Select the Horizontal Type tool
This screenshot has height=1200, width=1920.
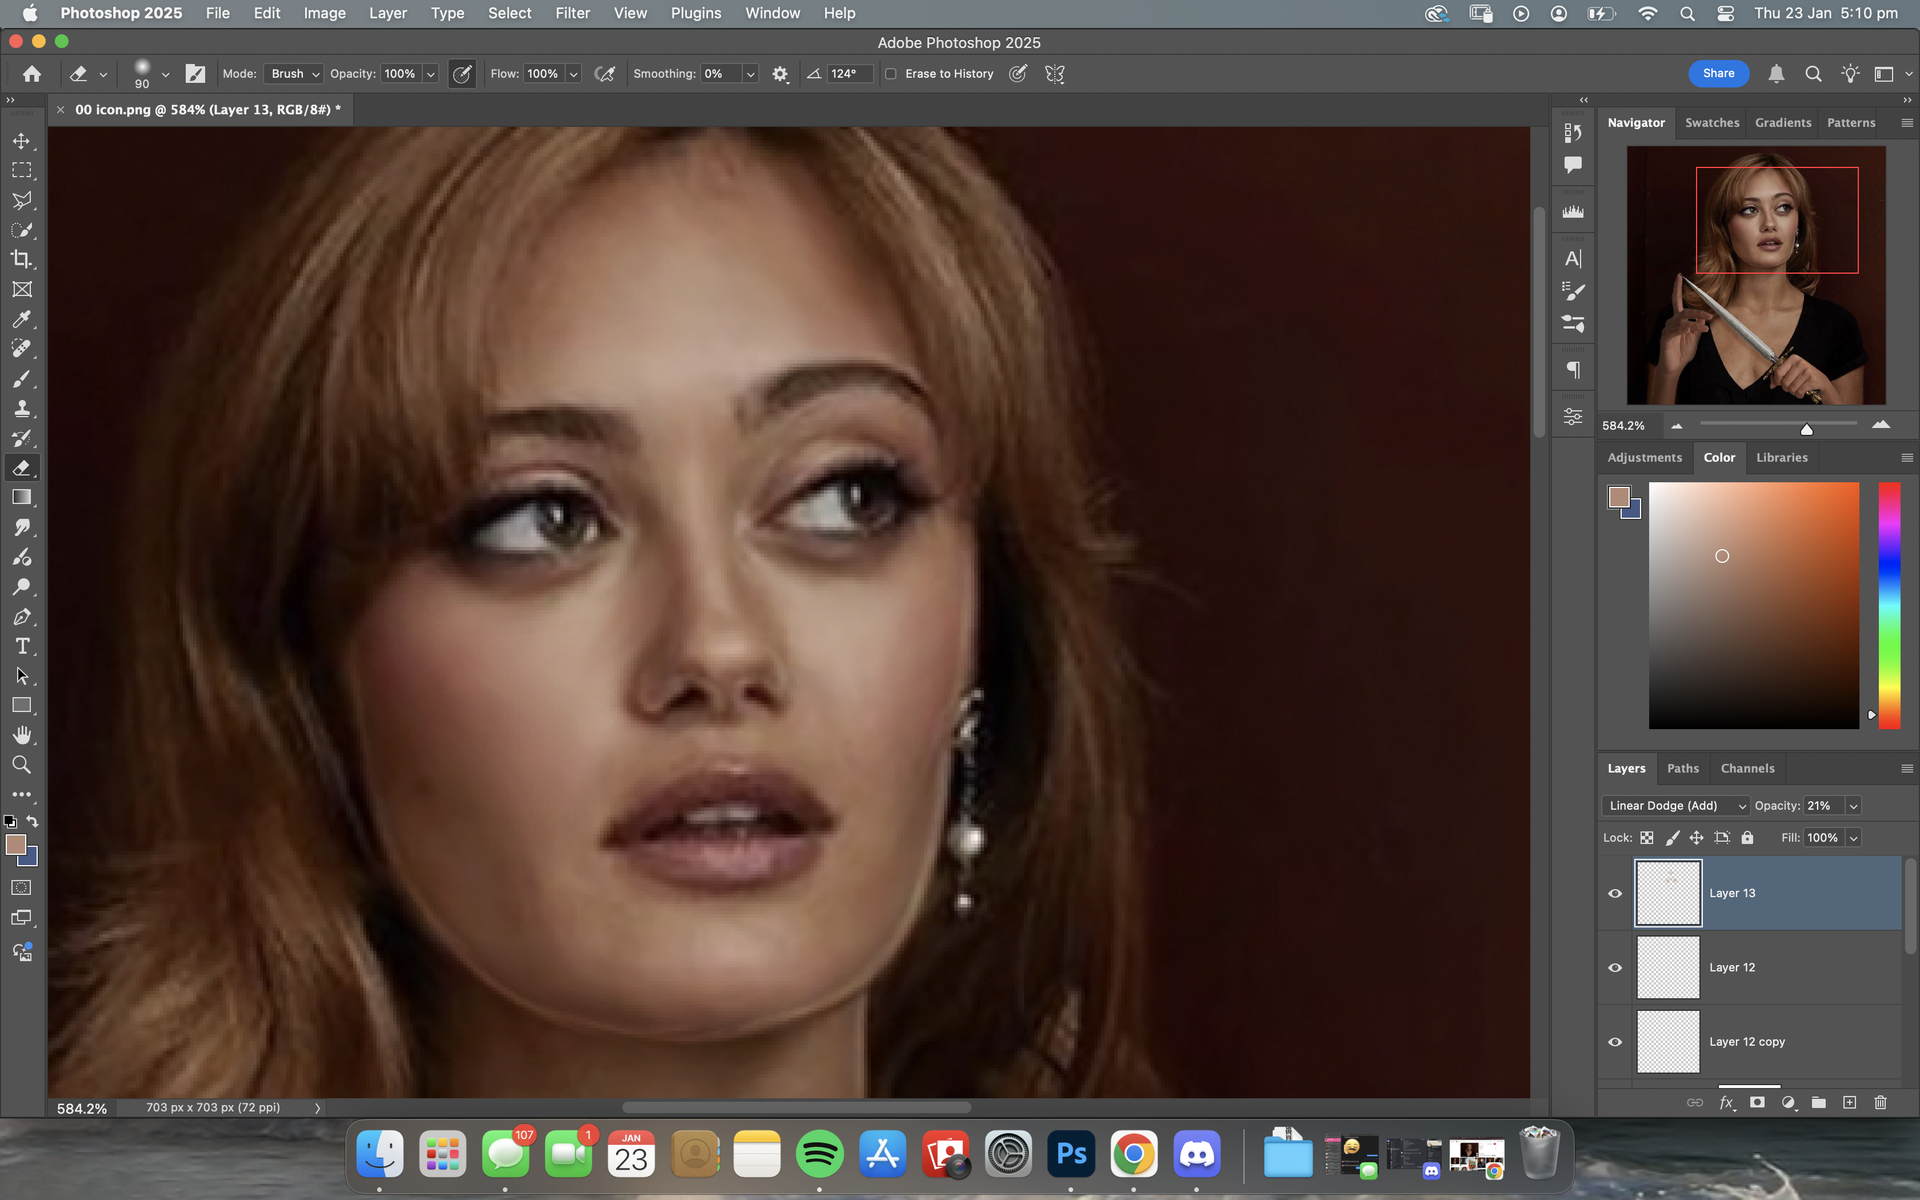pos(21,647)
